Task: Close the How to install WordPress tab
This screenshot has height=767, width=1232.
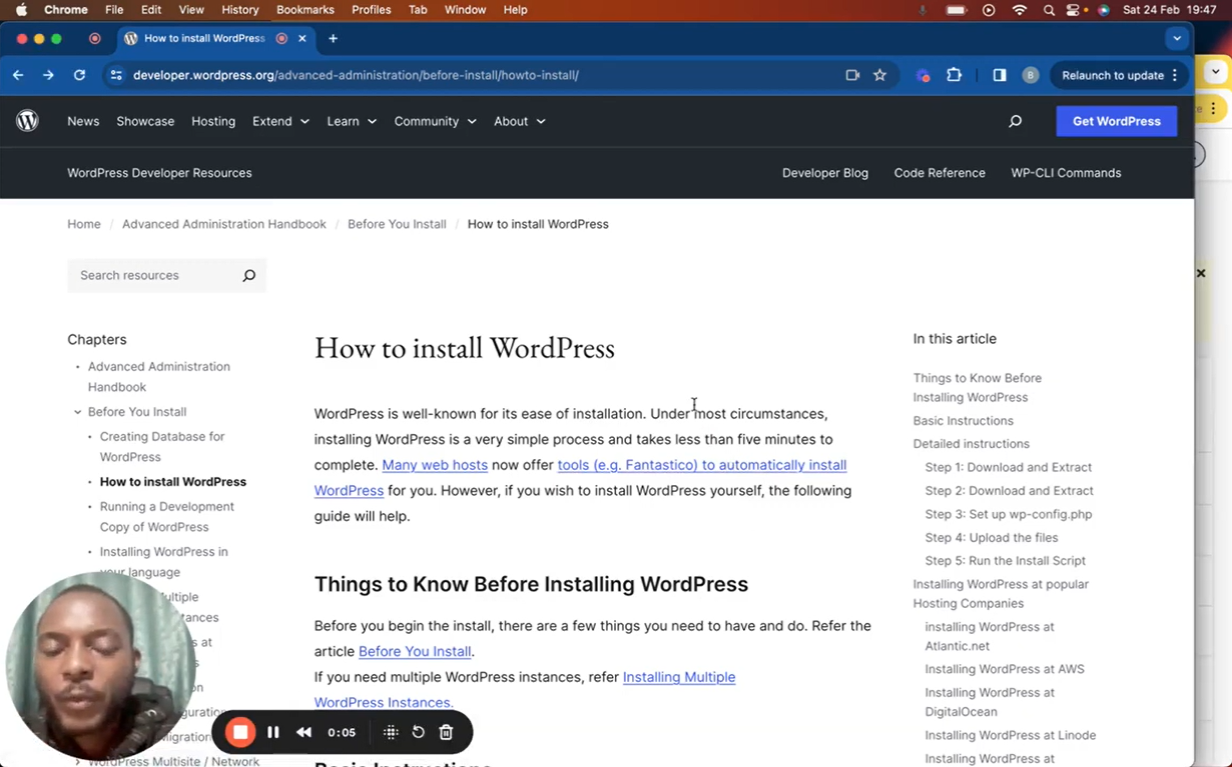Action: point(302,38)
